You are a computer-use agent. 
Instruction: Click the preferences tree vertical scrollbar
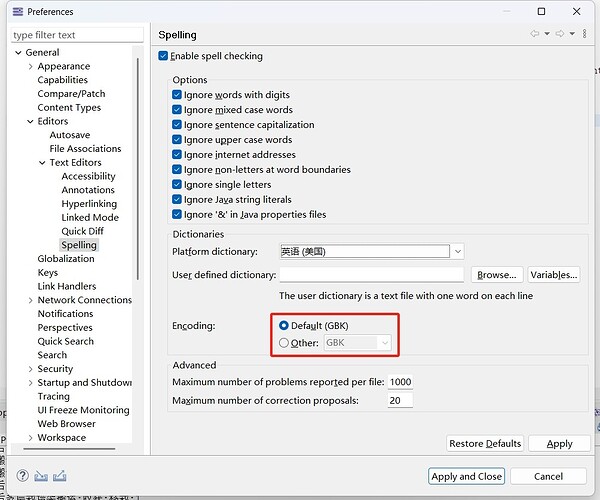[138, 168]
